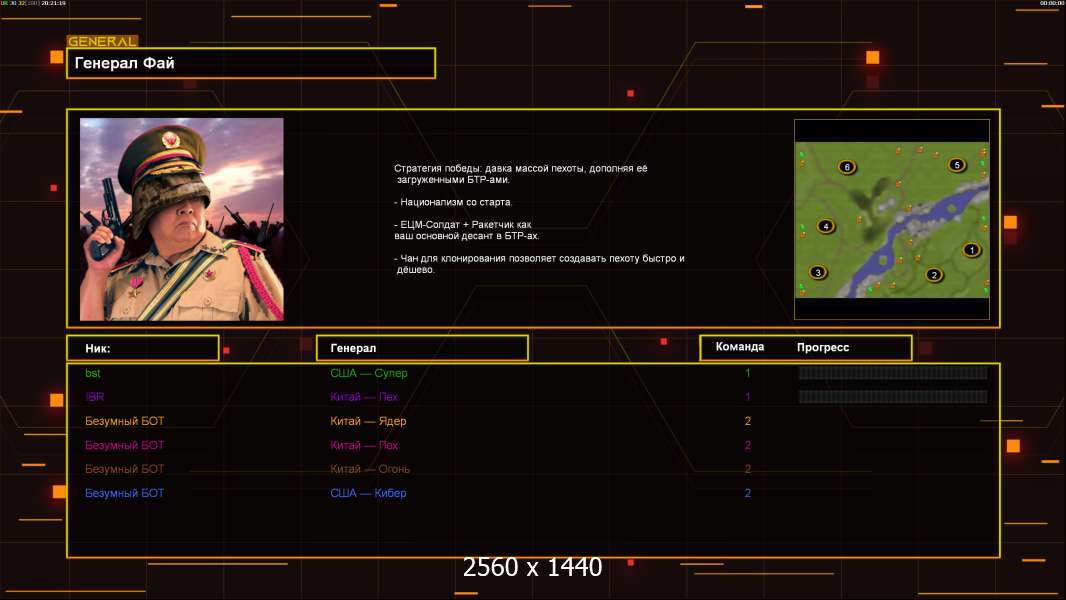Open the Китай — Огонь general entry
This screenshot has width=1066, height=600.
(370, 469)
